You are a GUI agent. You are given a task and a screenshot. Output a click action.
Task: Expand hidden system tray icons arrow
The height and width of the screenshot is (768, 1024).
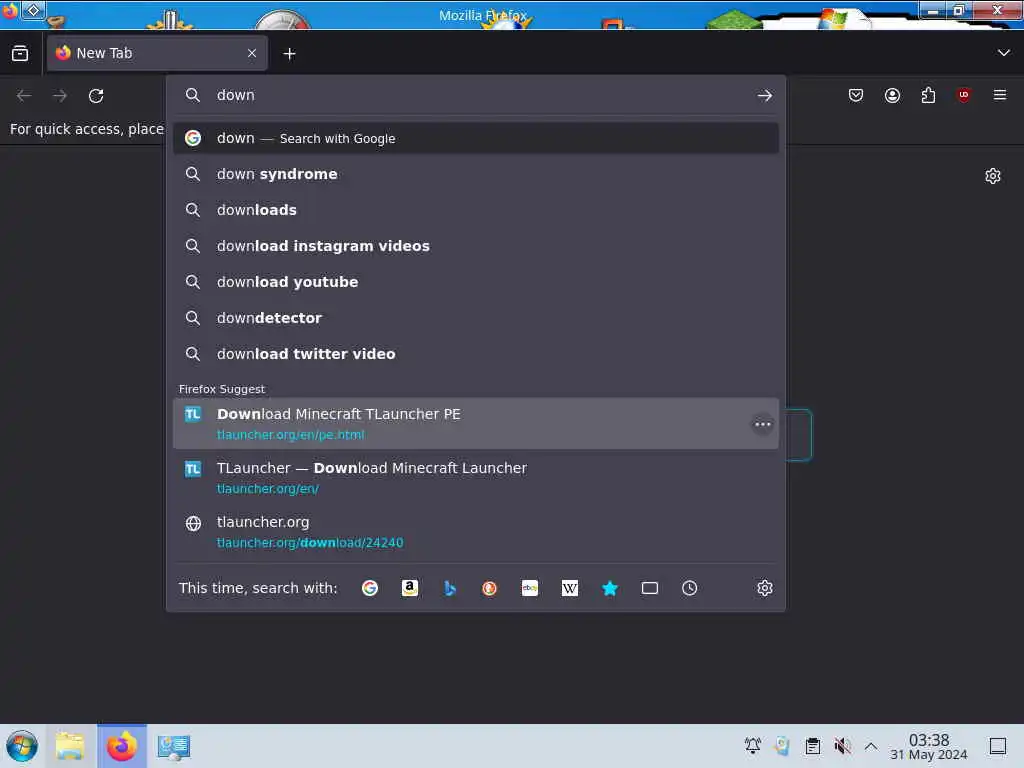pos(871,746)
